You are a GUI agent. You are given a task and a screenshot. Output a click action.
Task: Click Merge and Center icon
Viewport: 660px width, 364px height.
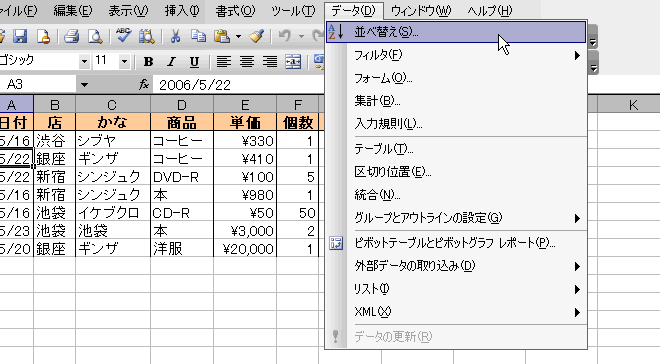pos(293,62)
